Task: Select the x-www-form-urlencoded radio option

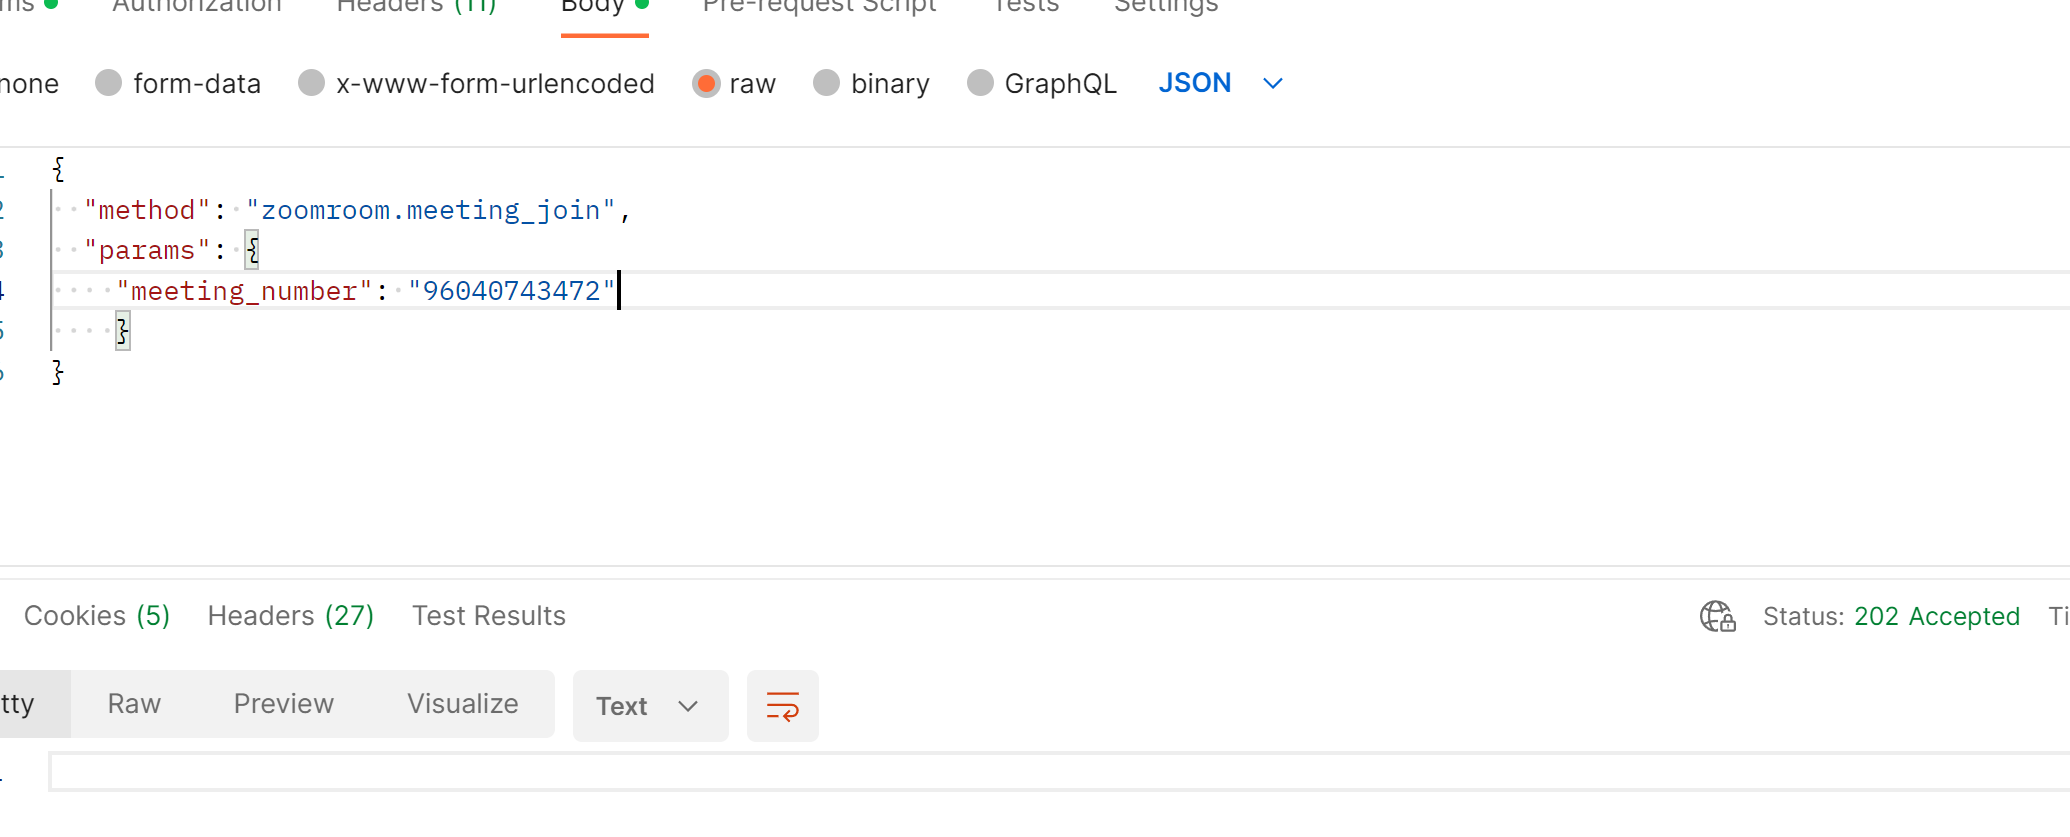Action: coord(311,83)
